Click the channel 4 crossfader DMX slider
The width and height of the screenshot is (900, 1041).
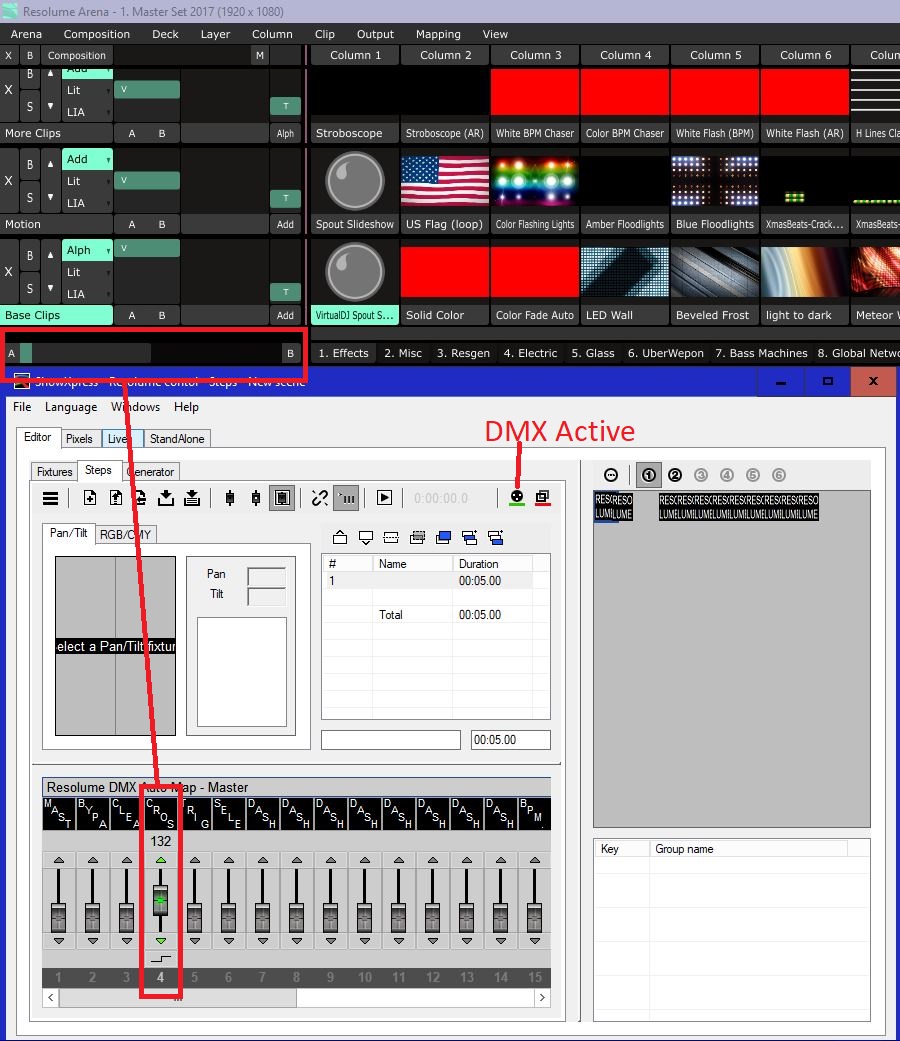160,901
